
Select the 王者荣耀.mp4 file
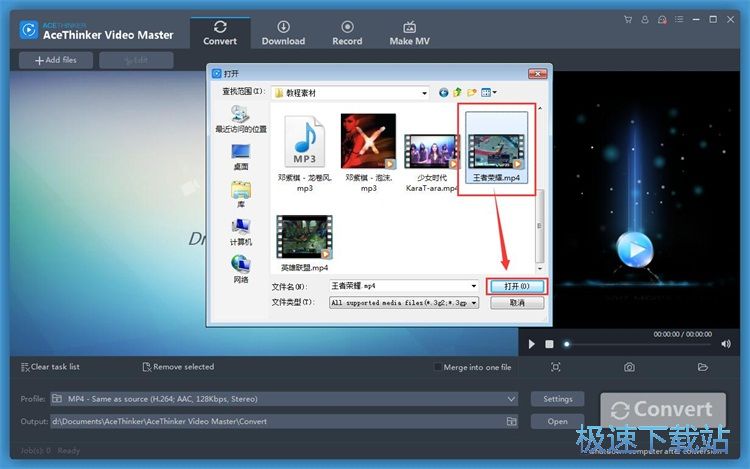pos(496,148)
